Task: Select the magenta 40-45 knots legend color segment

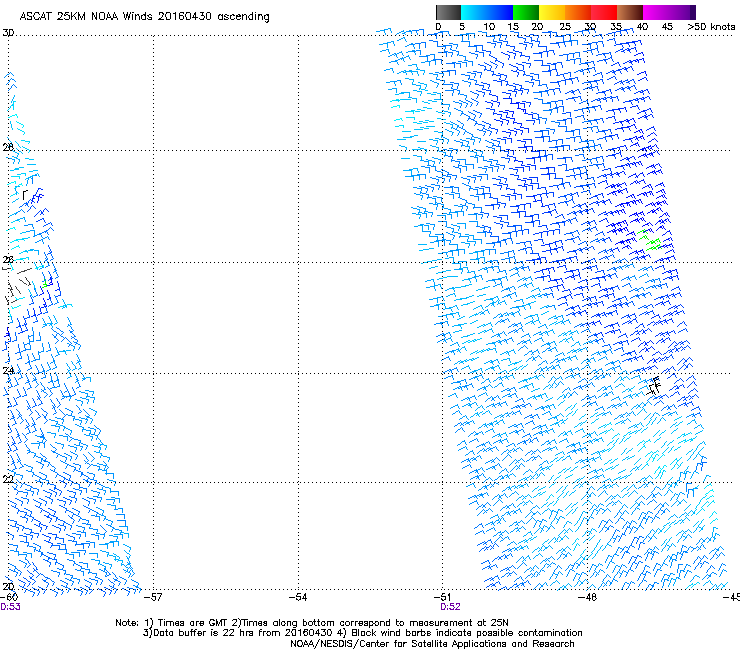Action: click(656, 12)
